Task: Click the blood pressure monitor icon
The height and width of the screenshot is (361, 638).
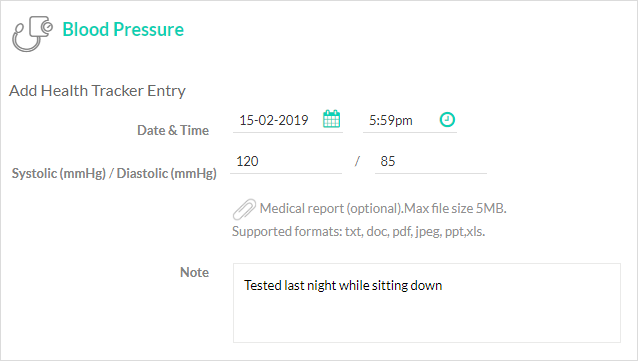Action: tap(33, 34)
